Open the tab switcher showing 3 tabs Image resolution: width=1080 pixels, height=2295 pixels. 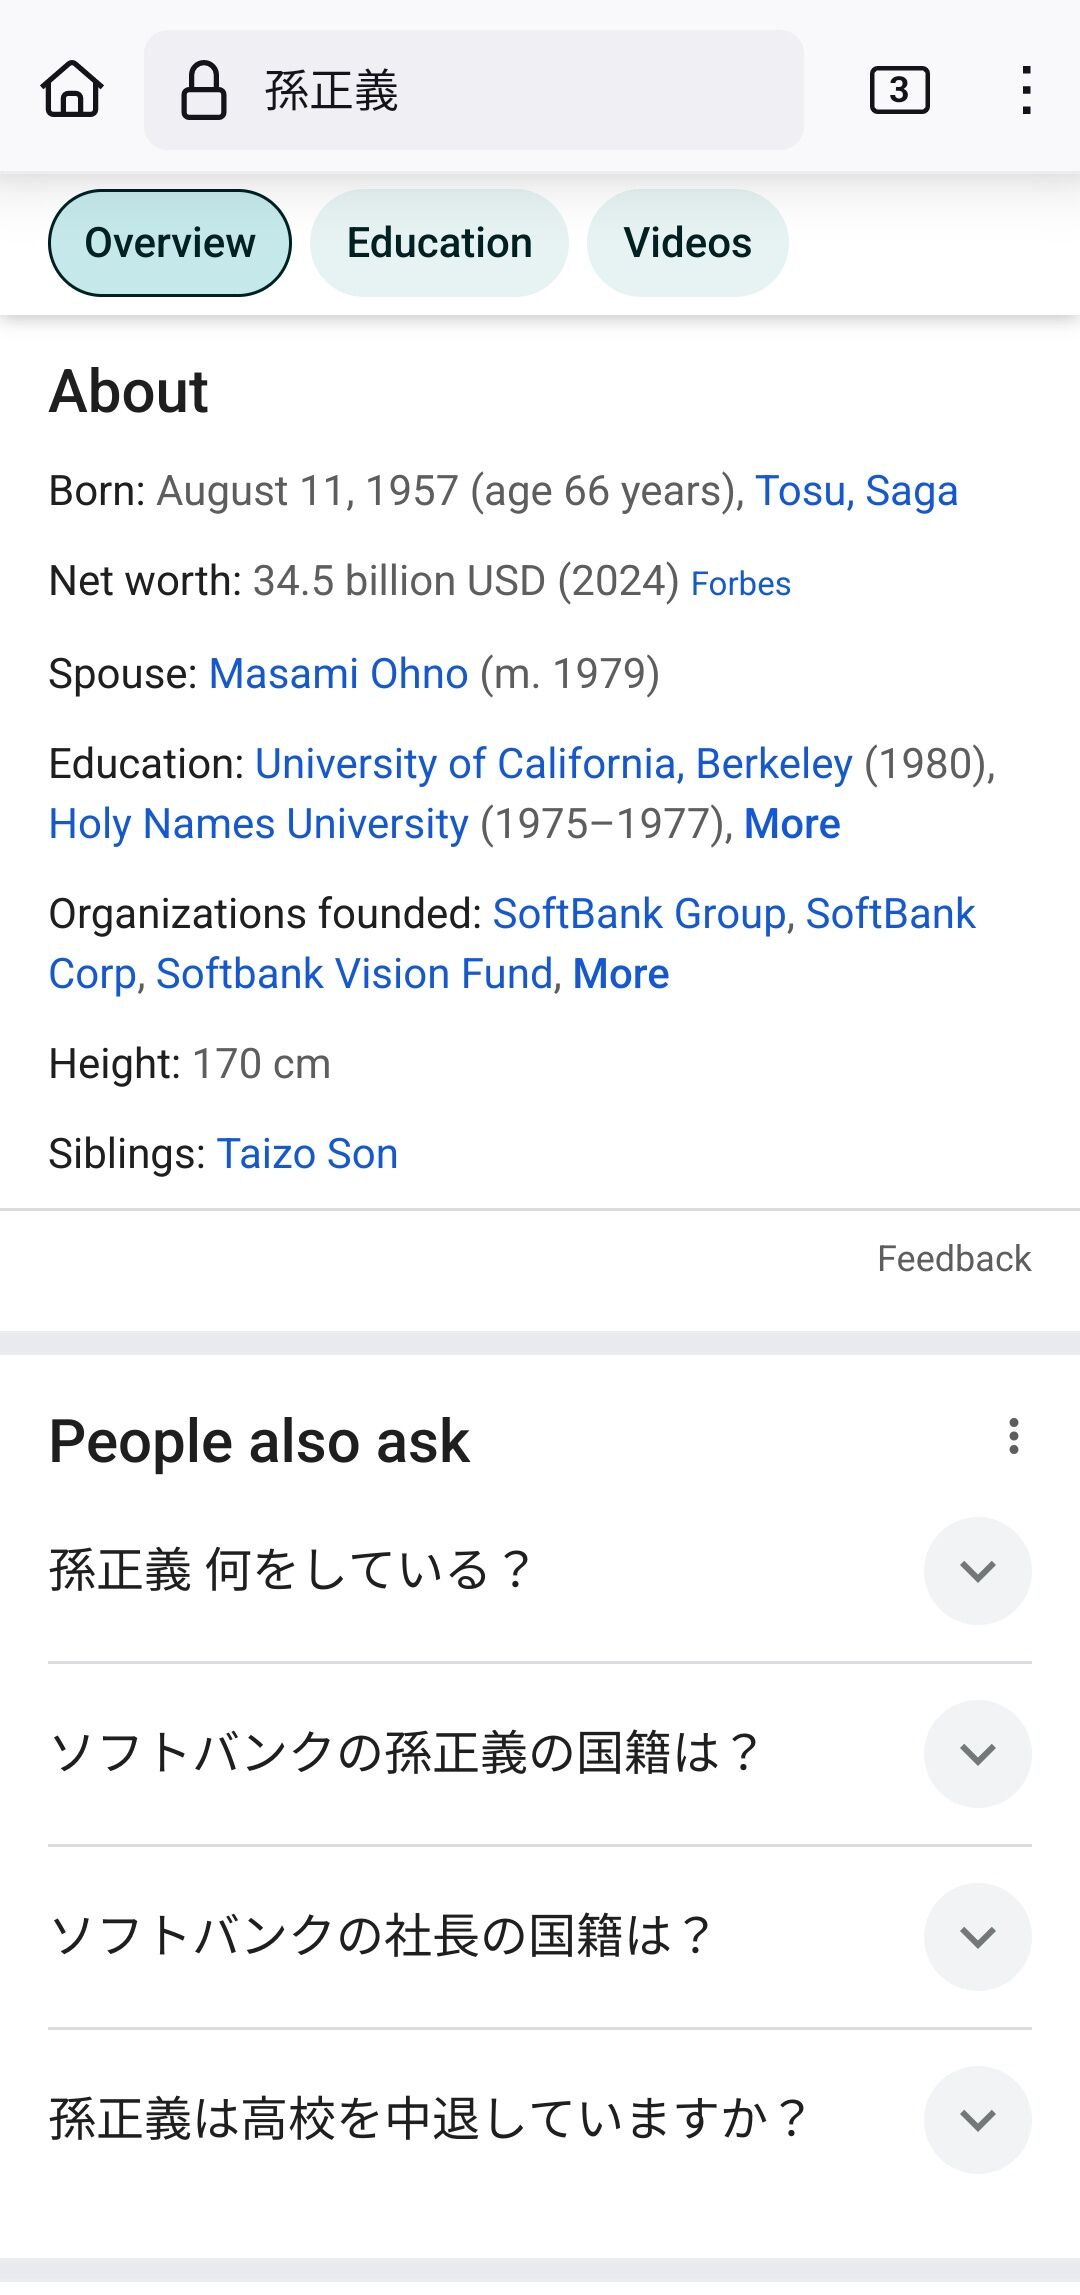click(899, 91)
